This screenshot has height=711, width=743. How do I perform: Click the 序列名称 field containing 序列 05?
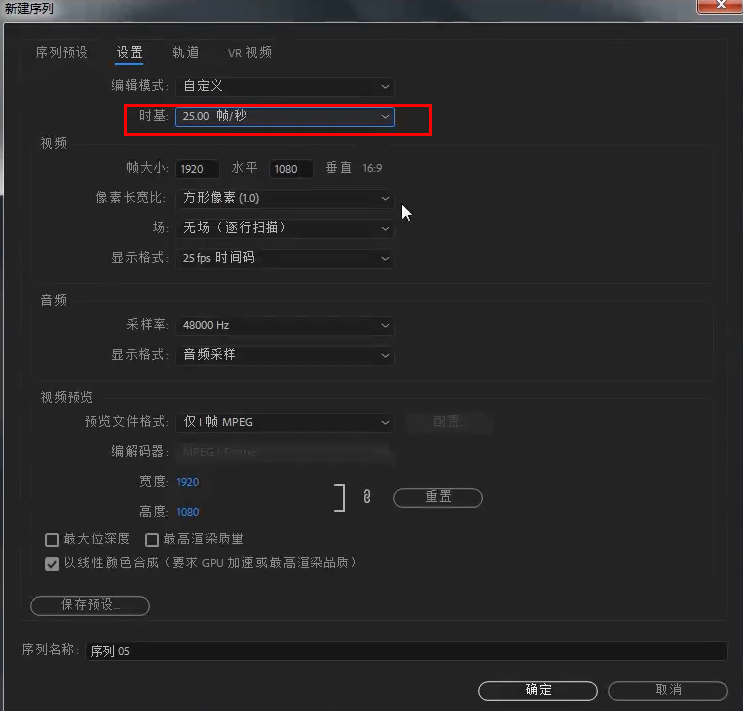tap(406, 651)
